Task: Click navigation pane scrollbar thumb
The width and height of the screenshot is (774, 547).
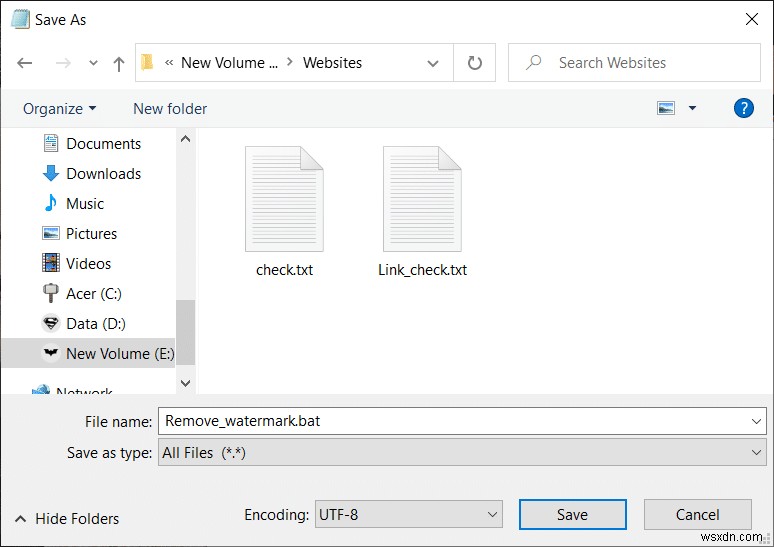Action: coord(186,332)
